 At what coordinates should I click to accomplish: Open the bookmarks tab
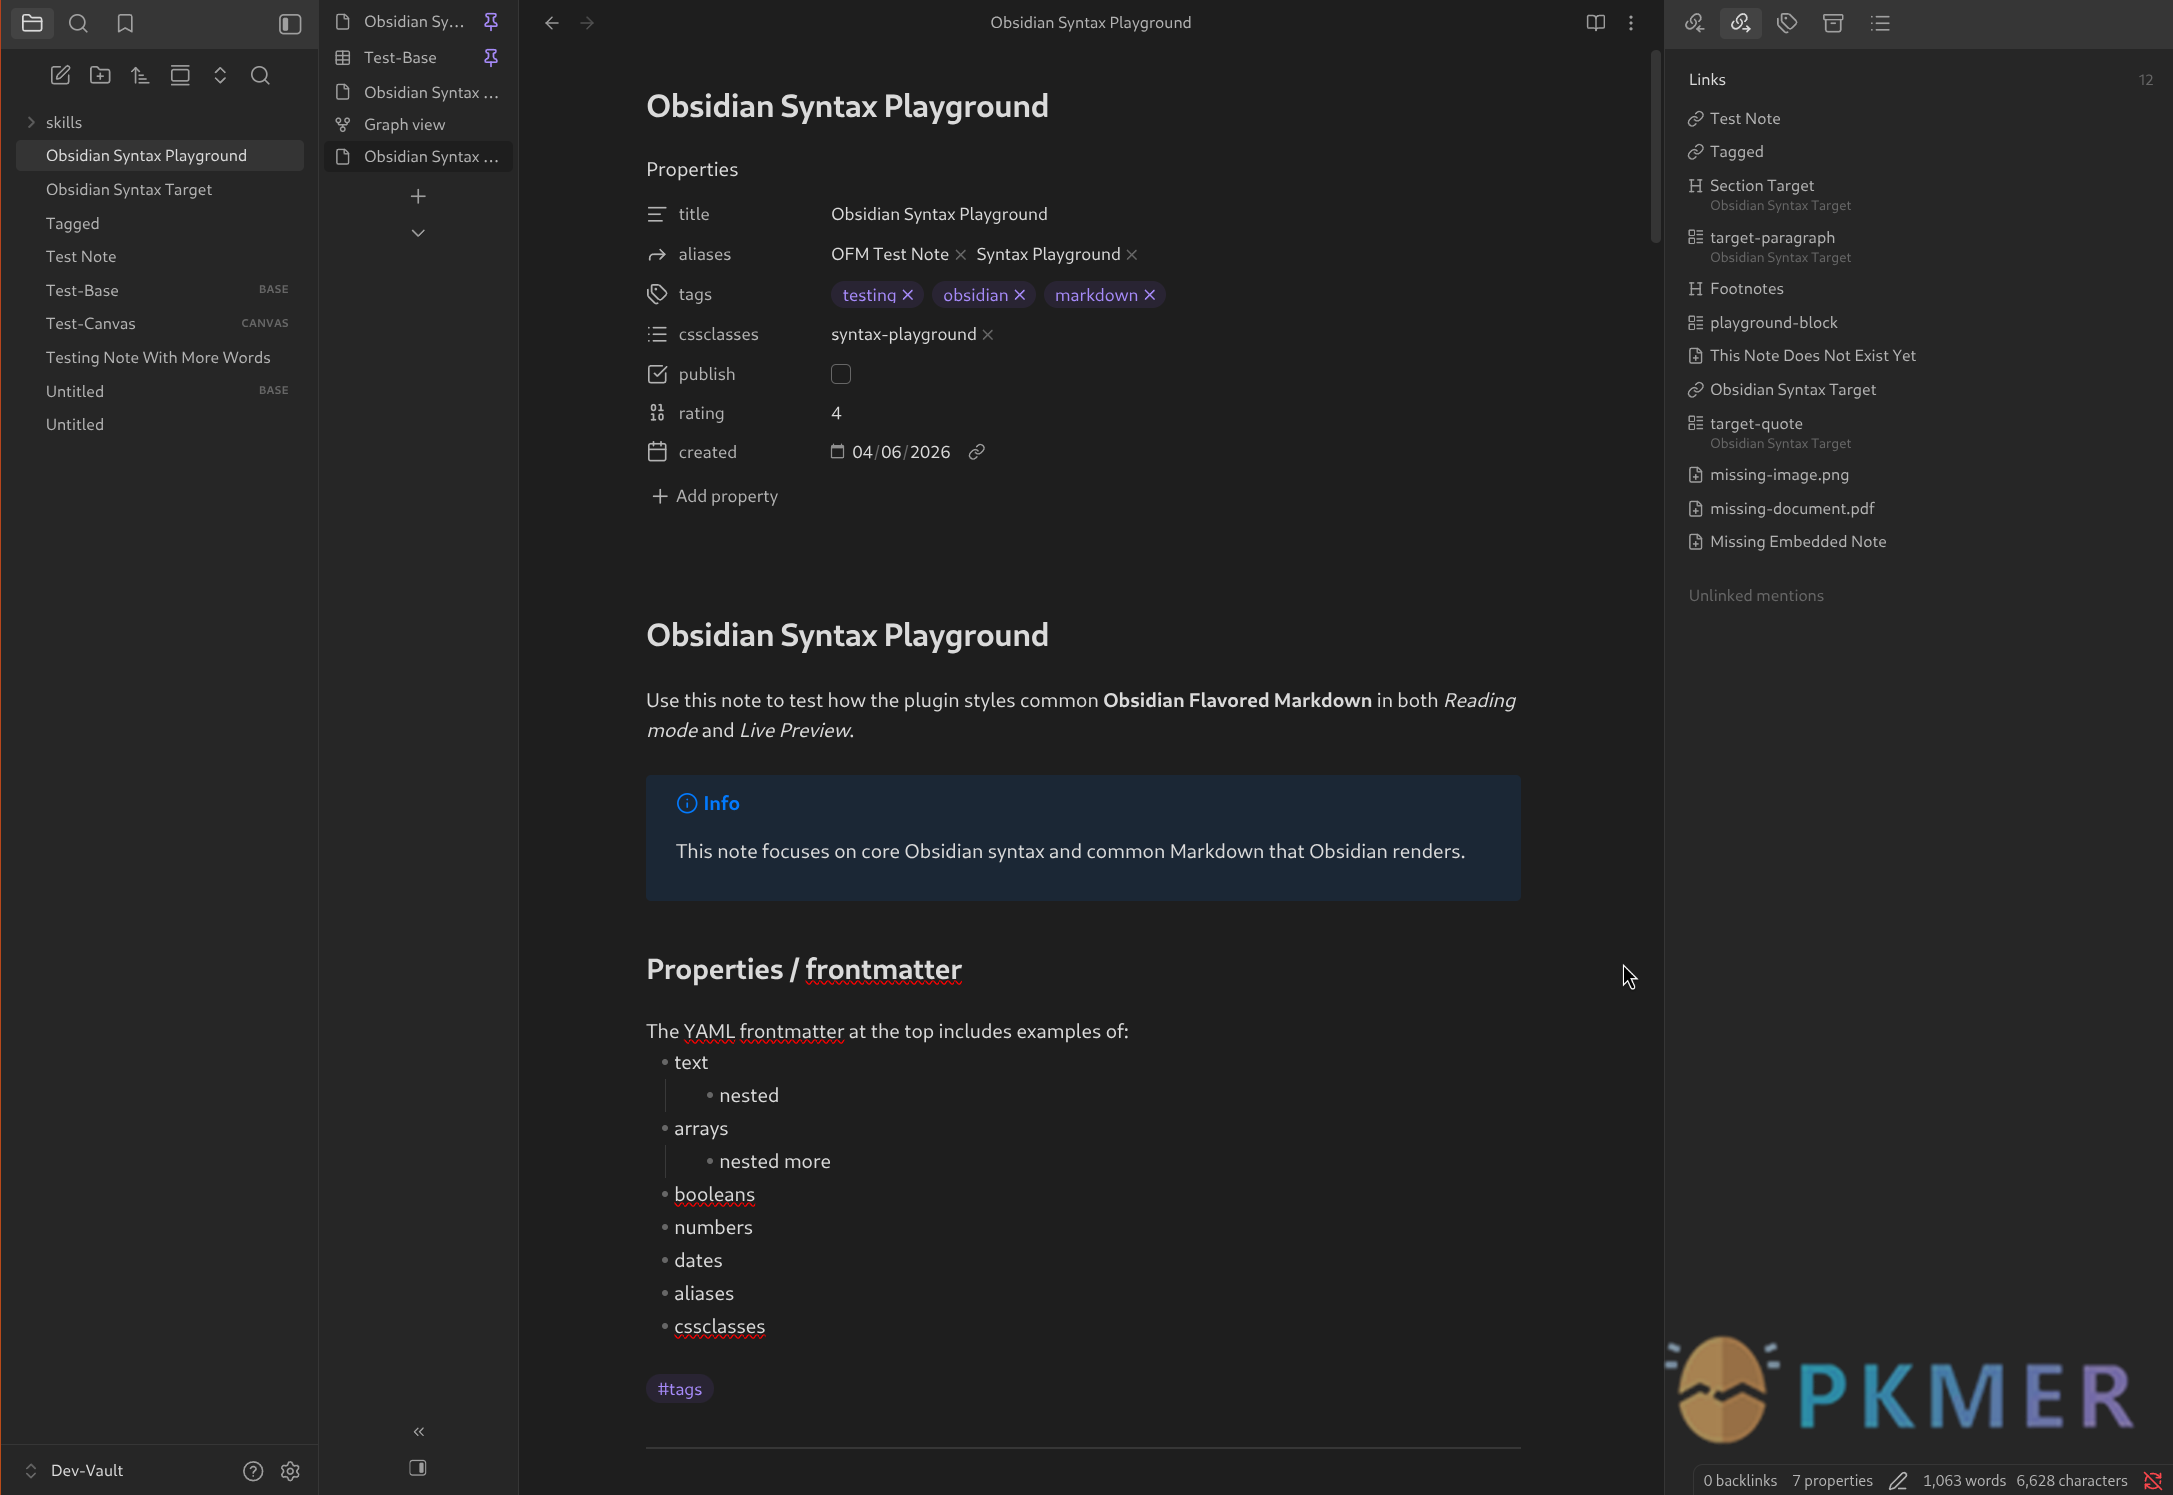click(x=125, y=23)
